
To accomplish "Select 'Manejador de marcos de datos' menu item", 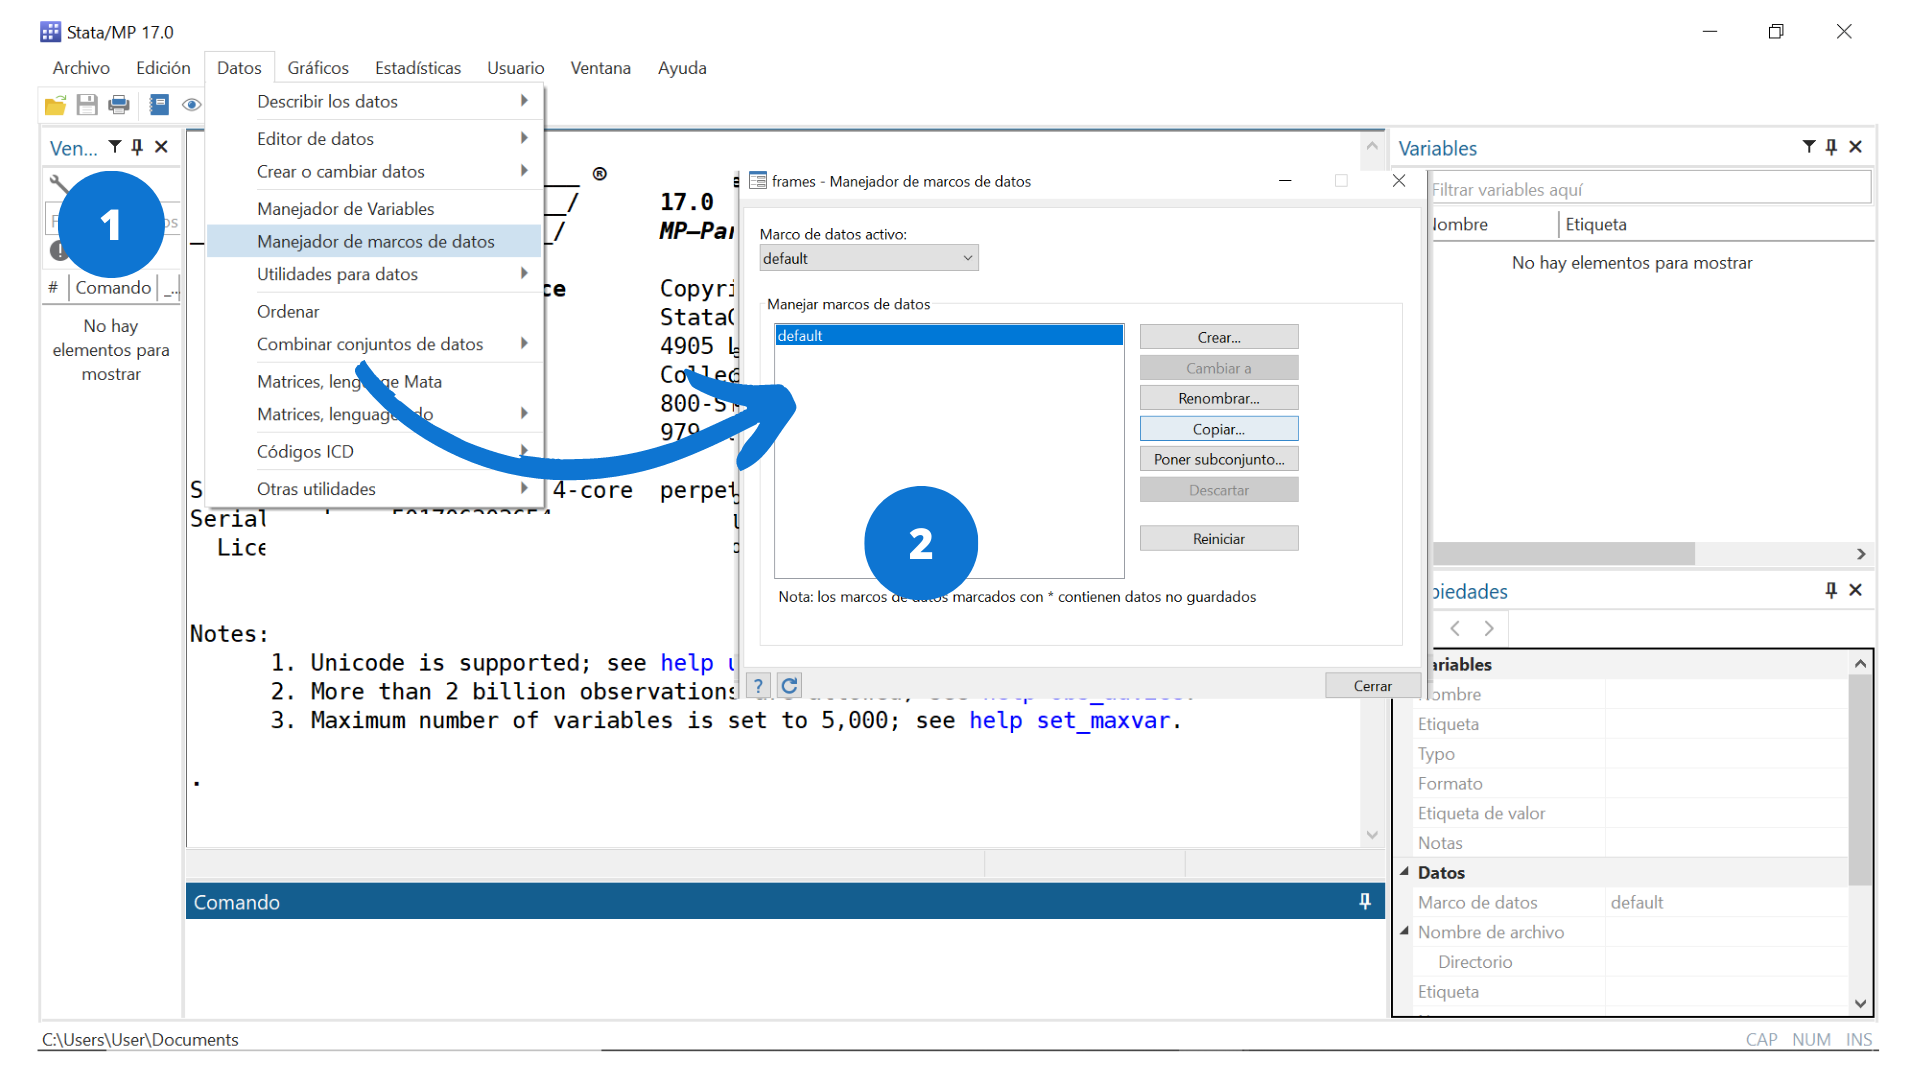I will pyautogui.click(x=374, y=241).
